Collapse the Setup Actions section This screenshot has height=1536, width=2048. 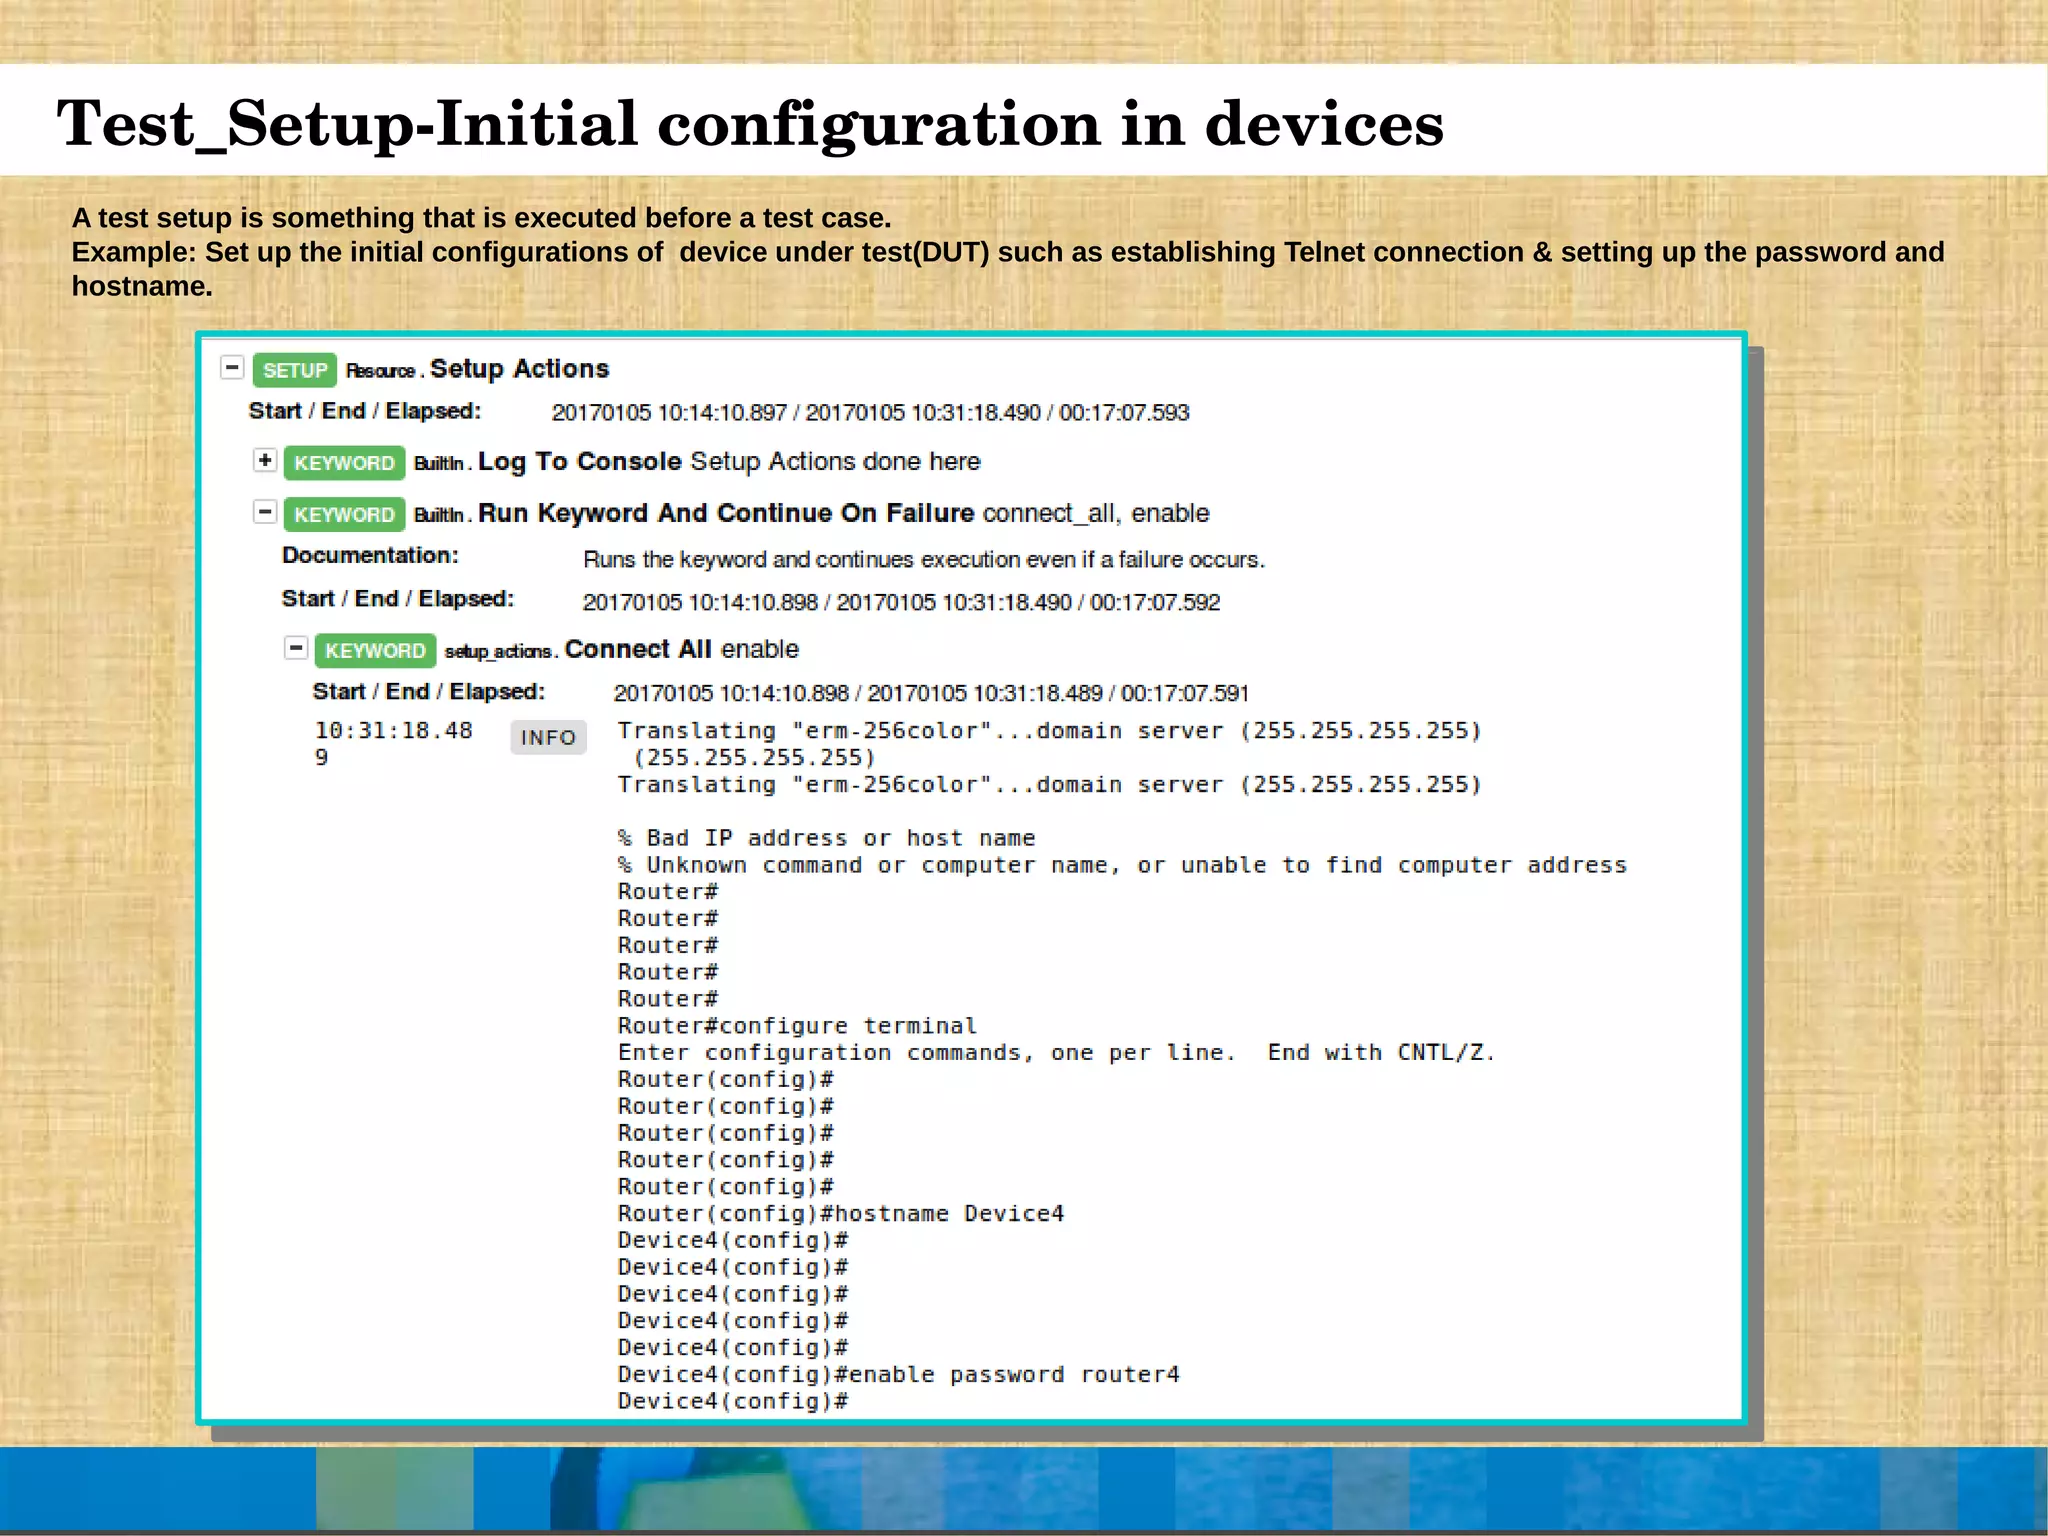coord(232,368)
